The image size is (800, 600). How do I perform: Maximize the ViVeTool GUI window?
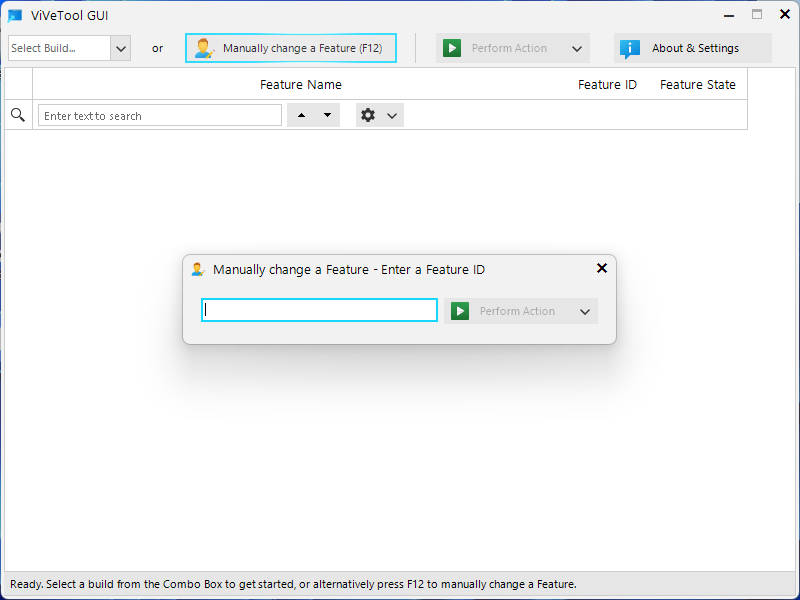point(757,15)
